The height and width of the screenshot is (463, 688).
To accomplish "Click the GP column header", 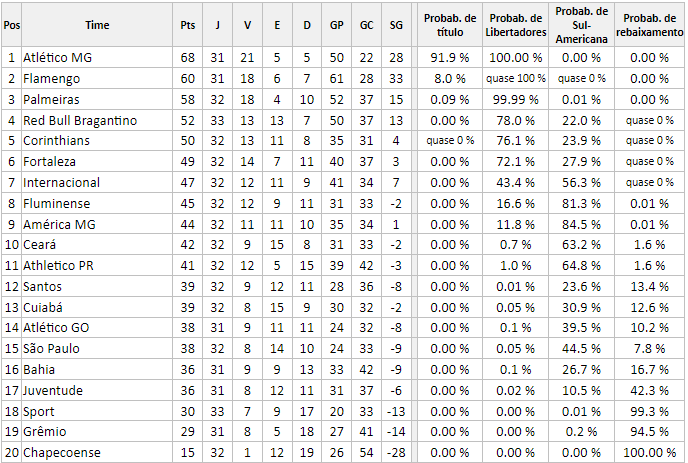I will coord(337,25).
